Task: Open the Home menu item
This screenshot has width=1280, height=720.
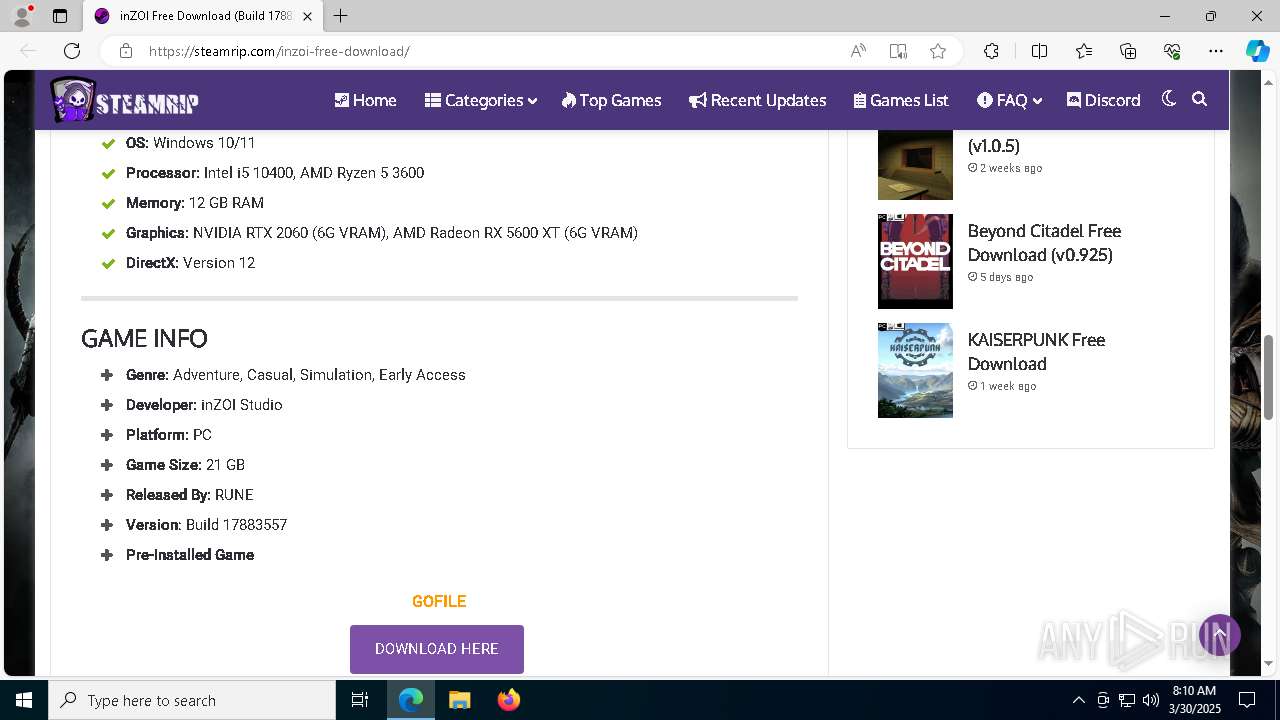Action: pyautogui.click(x=365, y=100)
